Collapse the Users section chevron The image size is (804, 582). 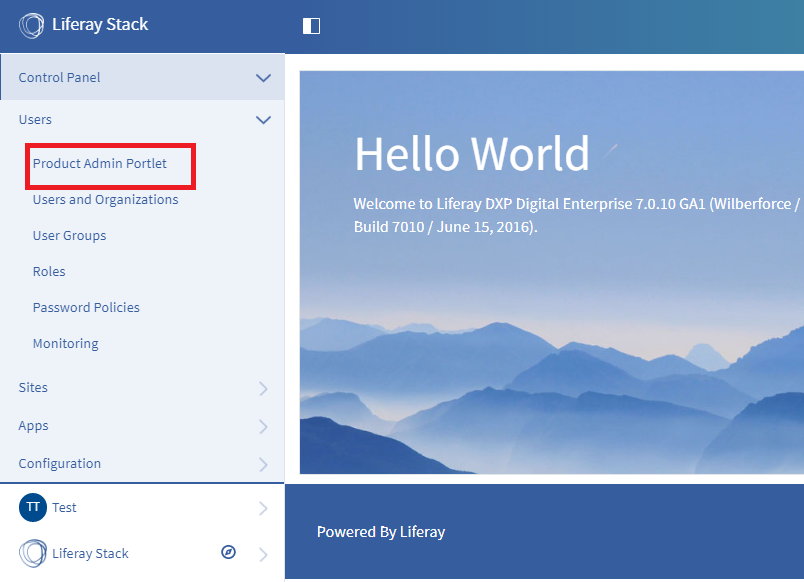click(263, 119)
